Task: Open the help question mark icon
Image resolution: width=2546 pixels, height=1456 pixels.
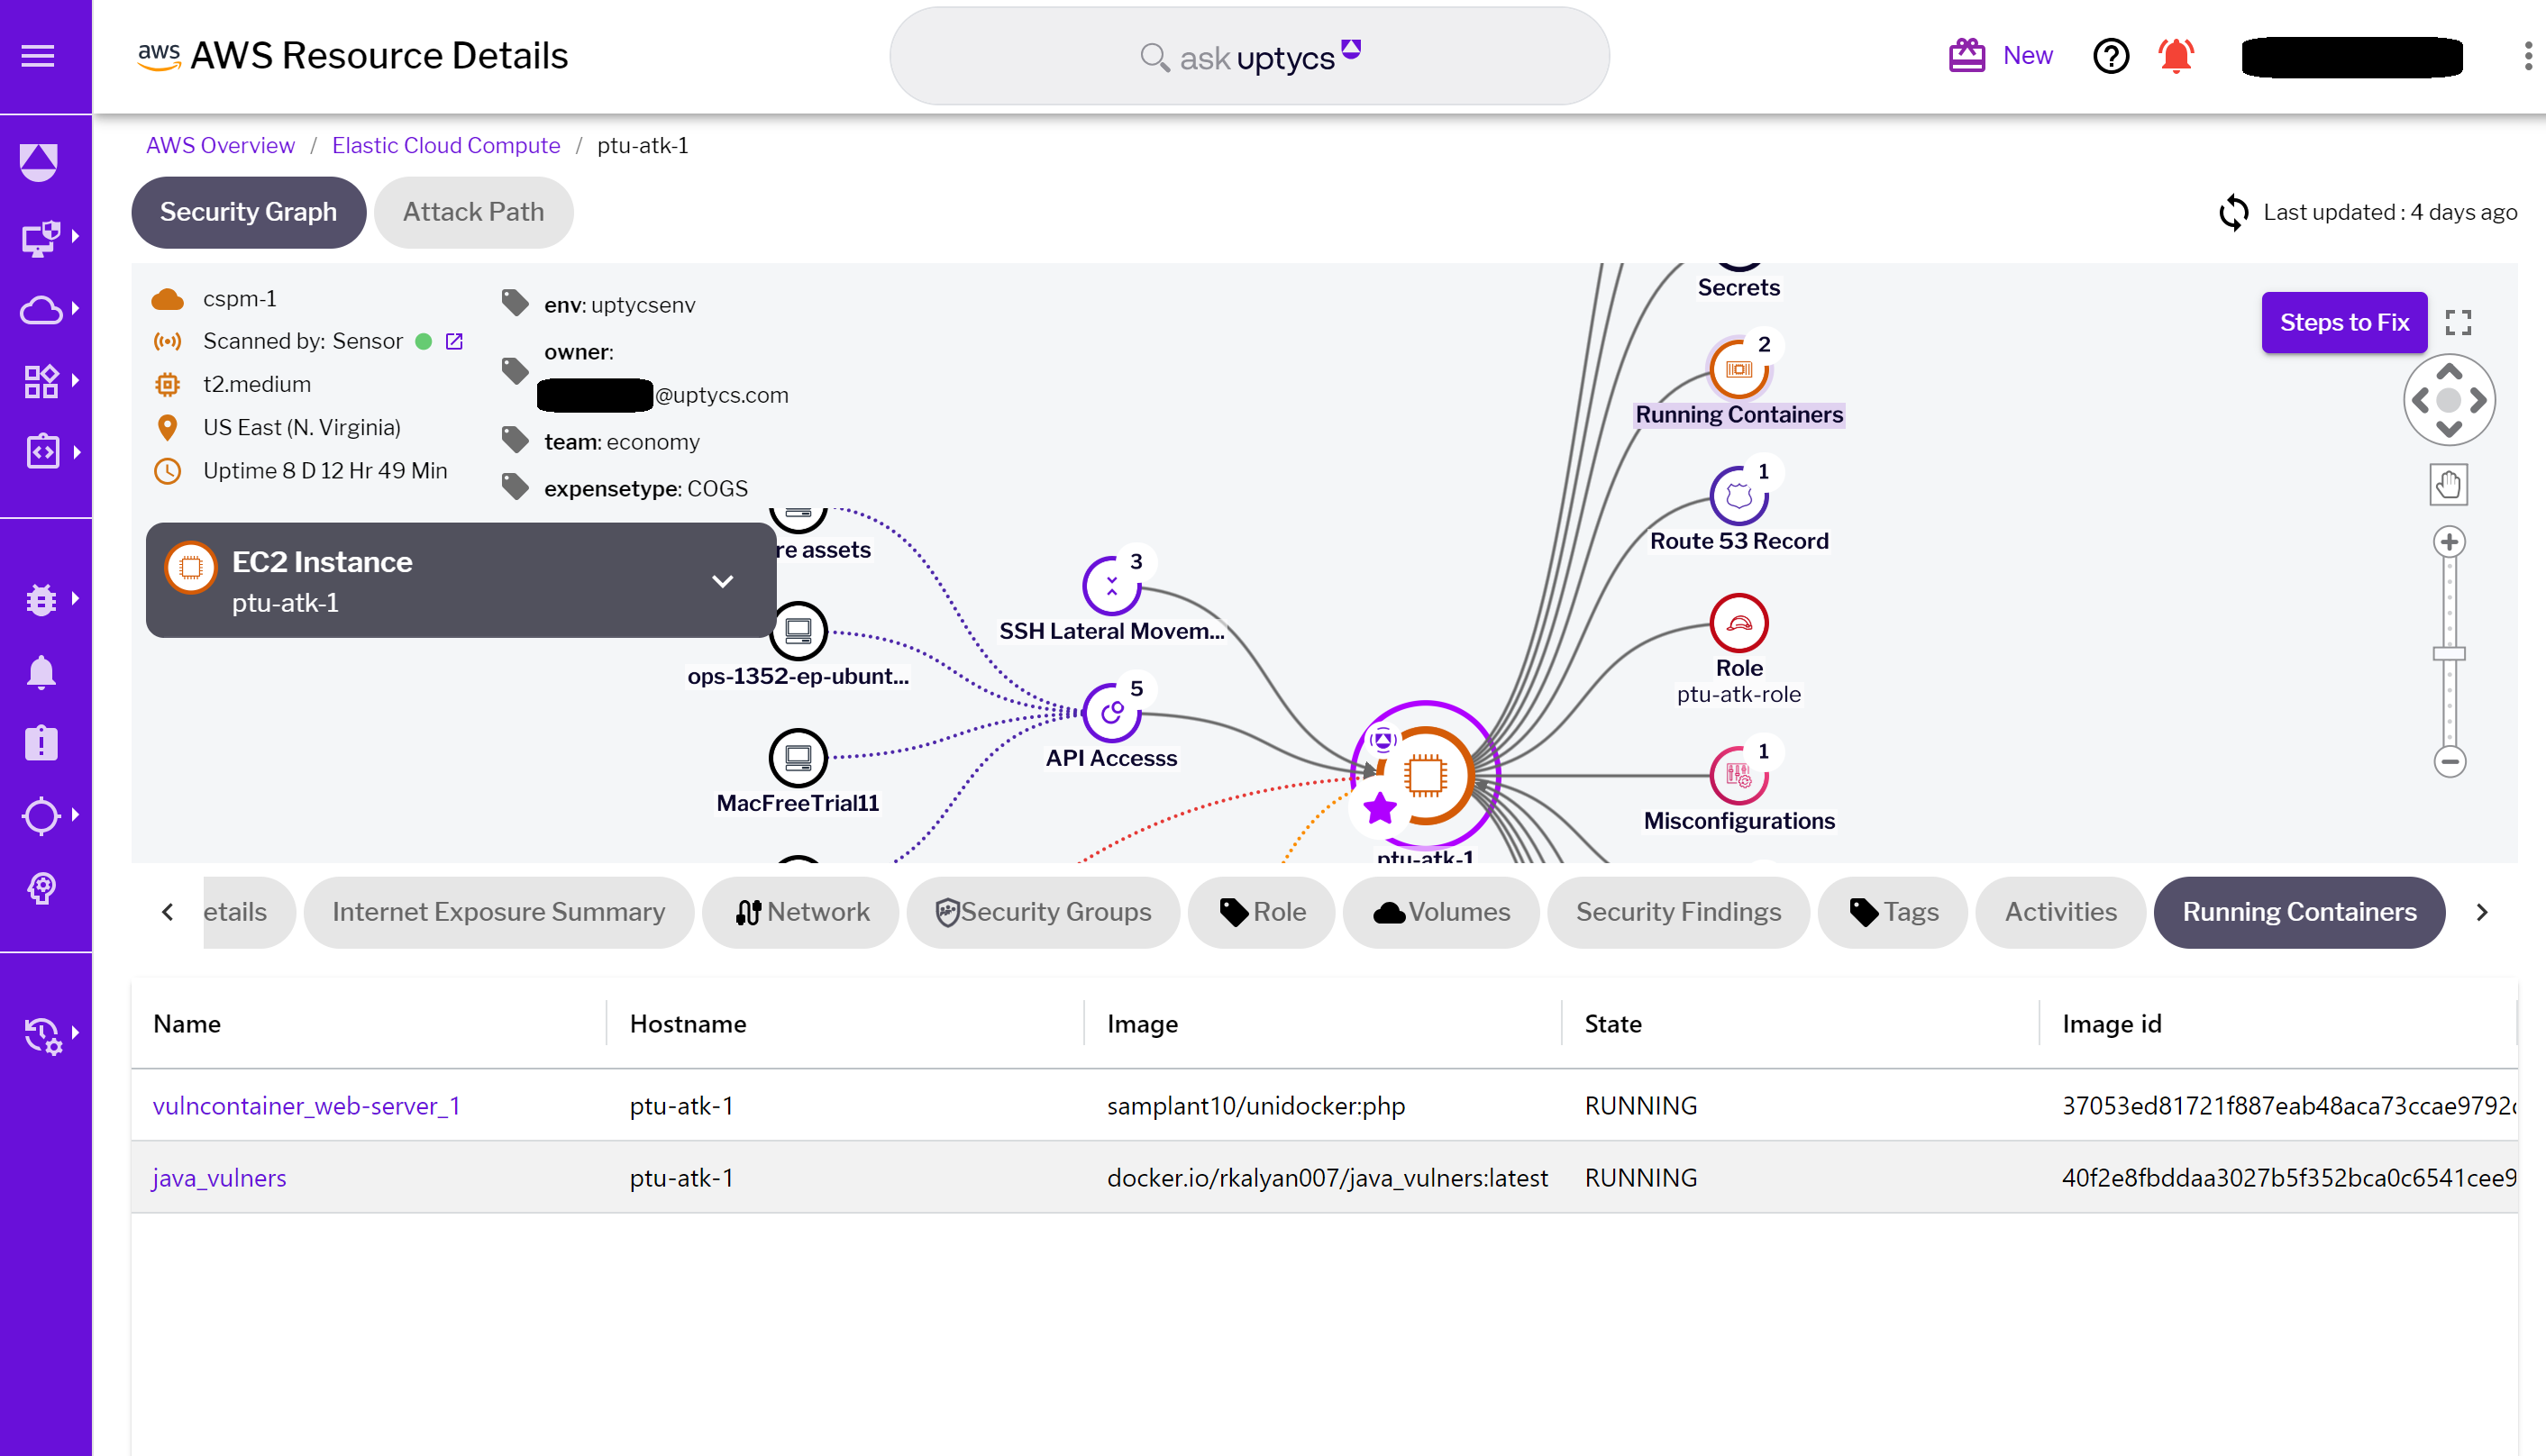Action: click(2112, 57)
